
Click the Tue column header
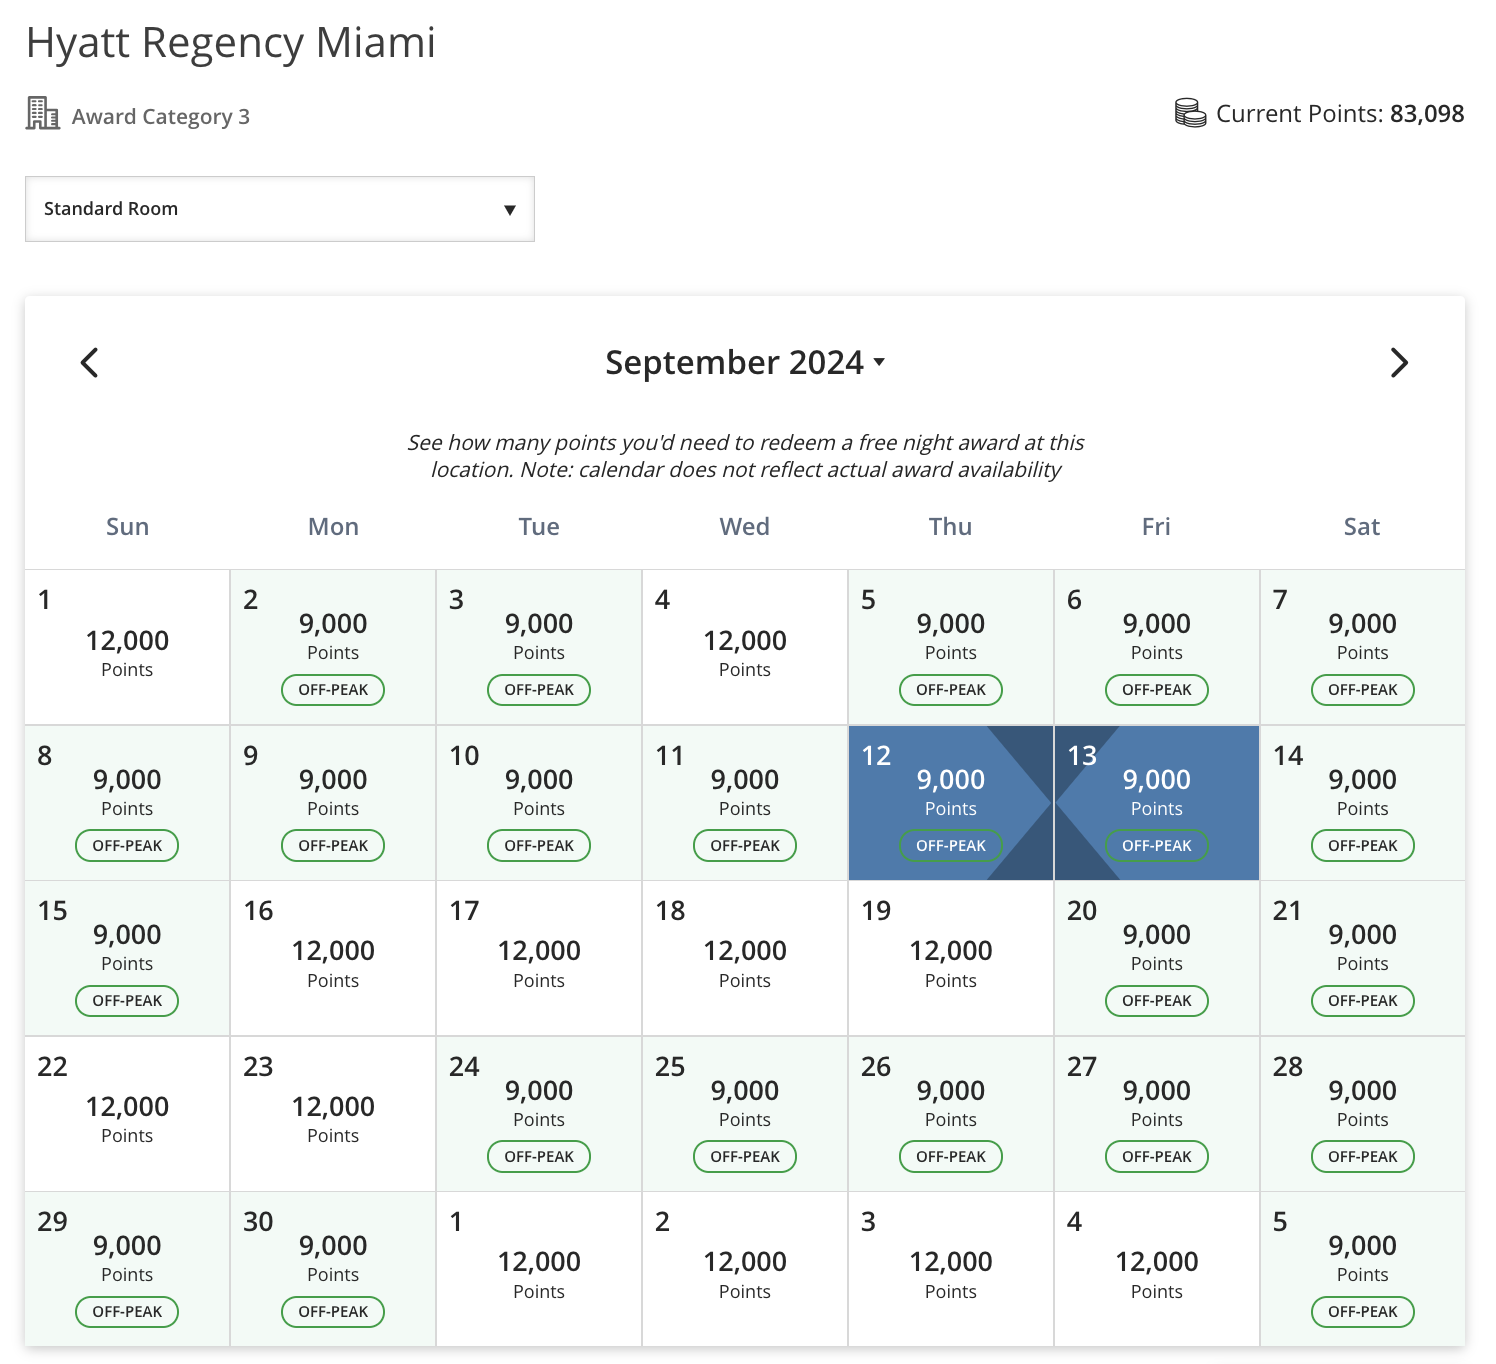(x=539, y=527)
